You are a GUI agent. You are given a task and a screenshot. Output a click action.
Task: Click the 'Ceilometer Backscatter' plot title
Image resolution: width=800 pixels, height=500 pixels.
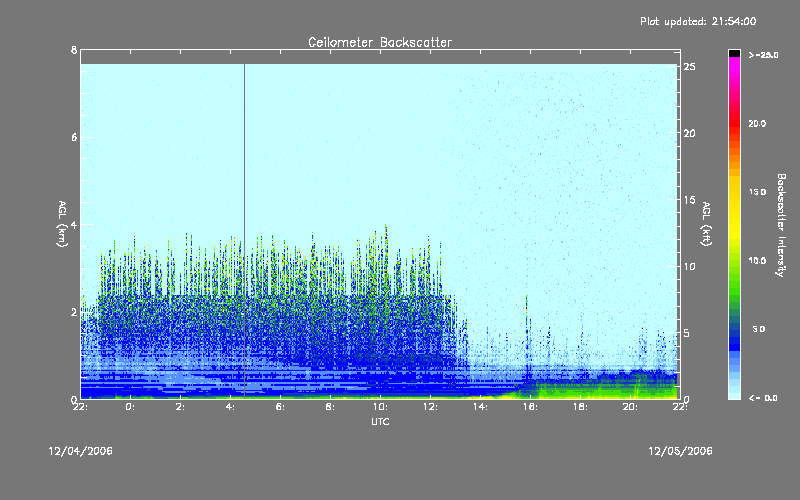(380, 42)
